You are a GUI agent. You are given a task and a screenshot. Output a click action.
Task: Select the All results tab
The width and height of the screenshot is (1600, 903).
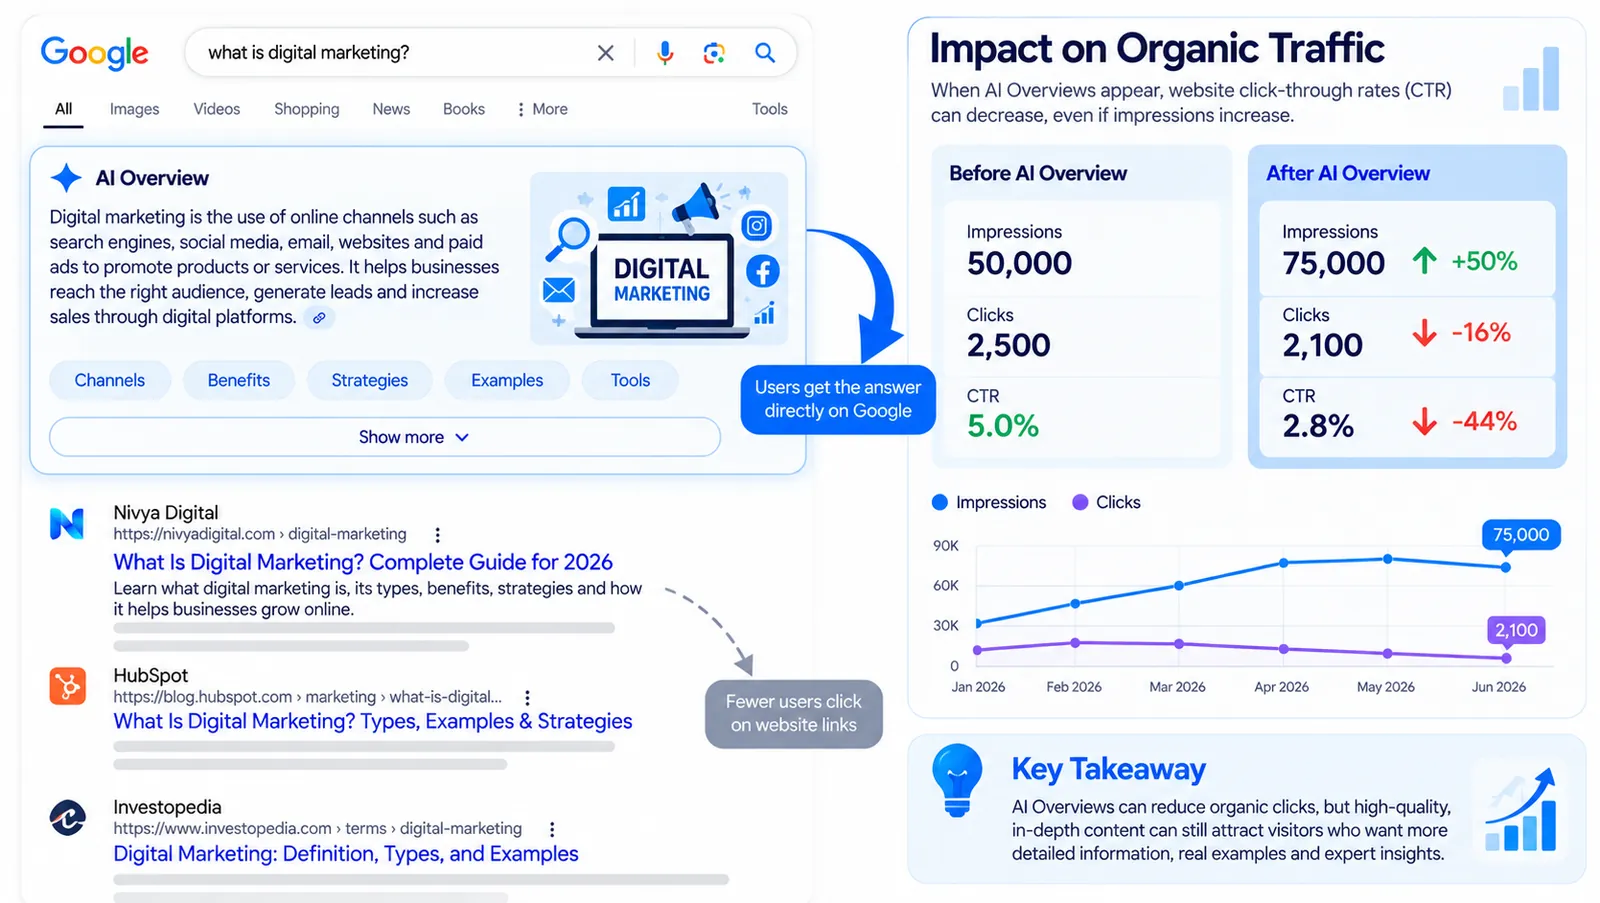coord(63,109)
